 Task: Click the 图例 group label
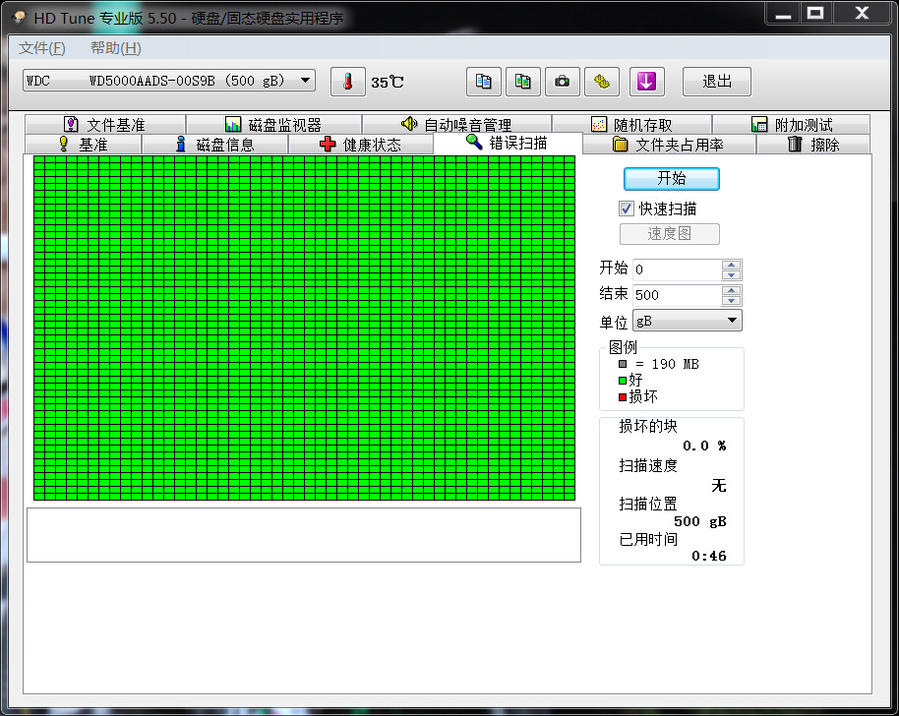pos(623,347)
